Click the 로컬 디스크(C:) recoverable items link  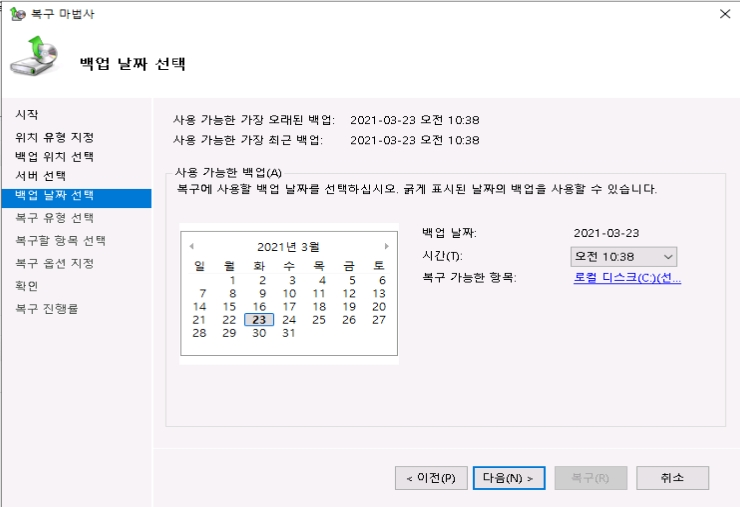click(x=627, y=278)
